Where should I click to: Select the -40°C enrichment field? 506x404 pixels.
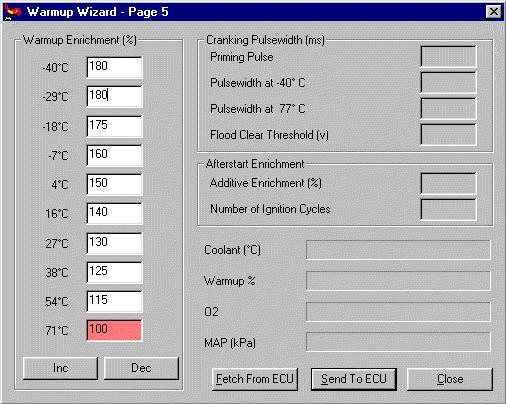[x=114, y=67]
